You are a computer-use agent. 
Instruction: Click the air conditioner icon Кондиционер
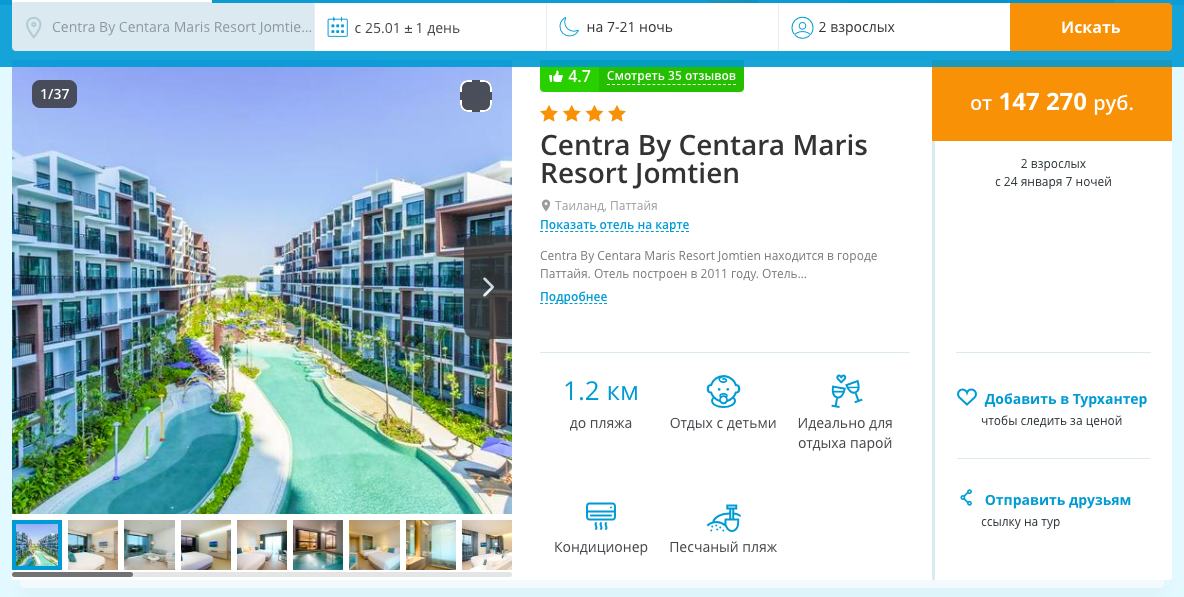(601, 516)
